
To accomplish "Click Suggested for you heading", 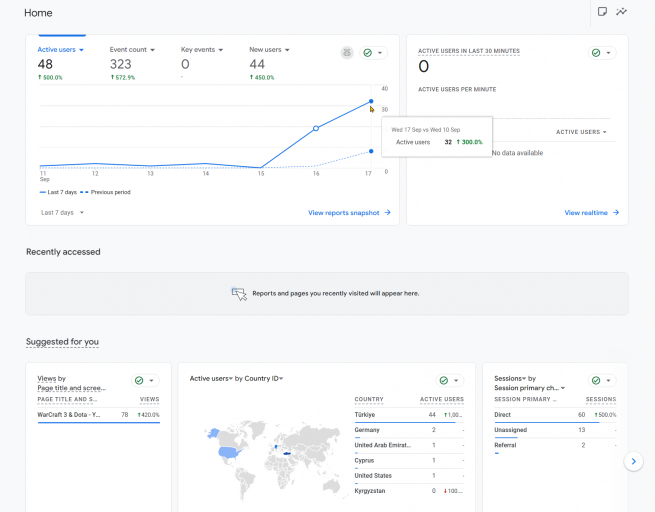I will tap(62, 342).
